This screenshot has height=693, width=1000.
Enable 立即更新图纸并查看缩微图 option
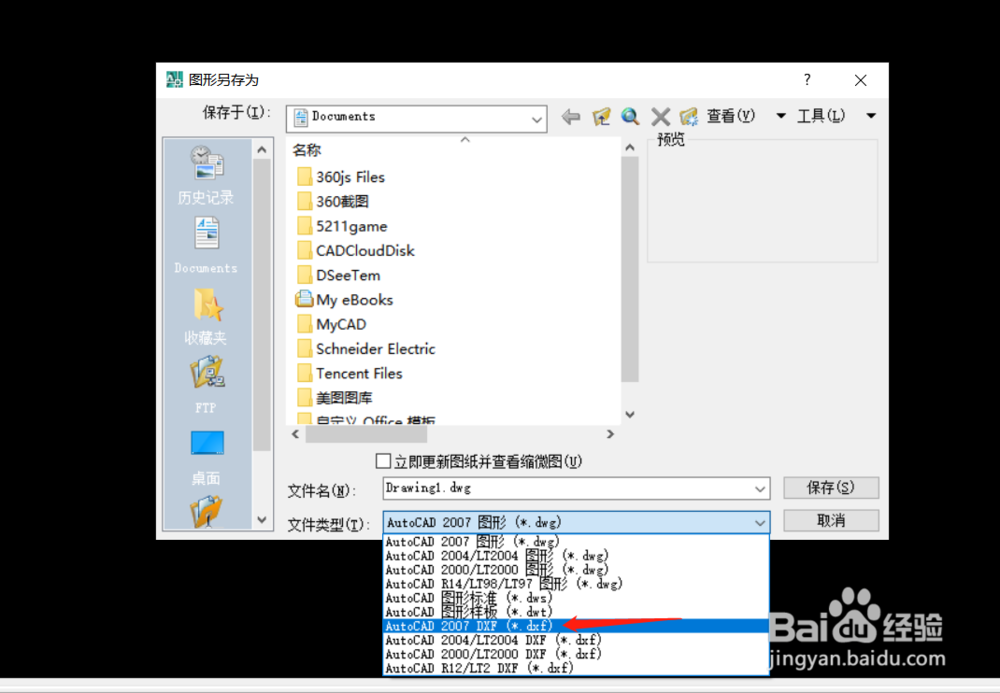tap(382, 461)
